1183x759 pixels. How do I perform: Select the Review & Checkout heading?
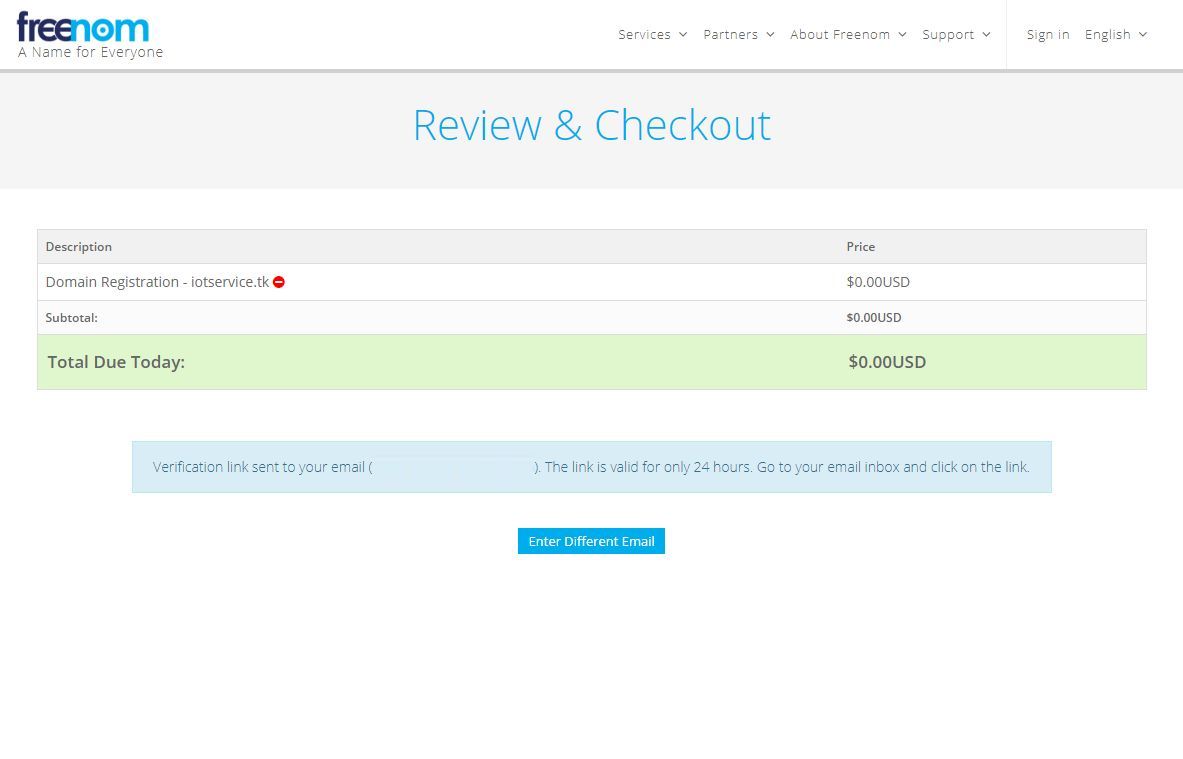592,125
